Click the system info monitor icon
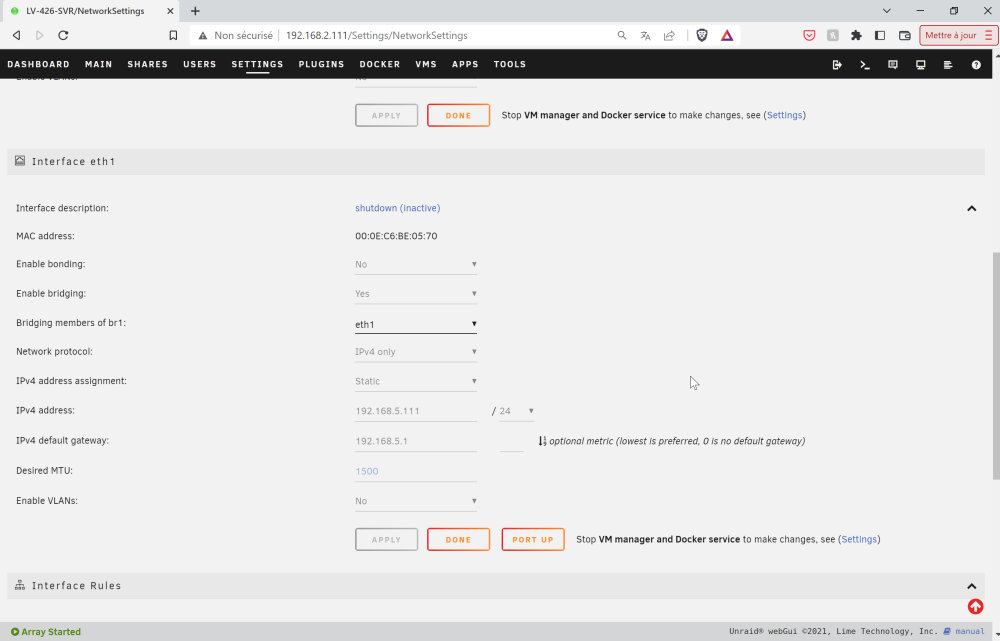 (x=920, y=64)
